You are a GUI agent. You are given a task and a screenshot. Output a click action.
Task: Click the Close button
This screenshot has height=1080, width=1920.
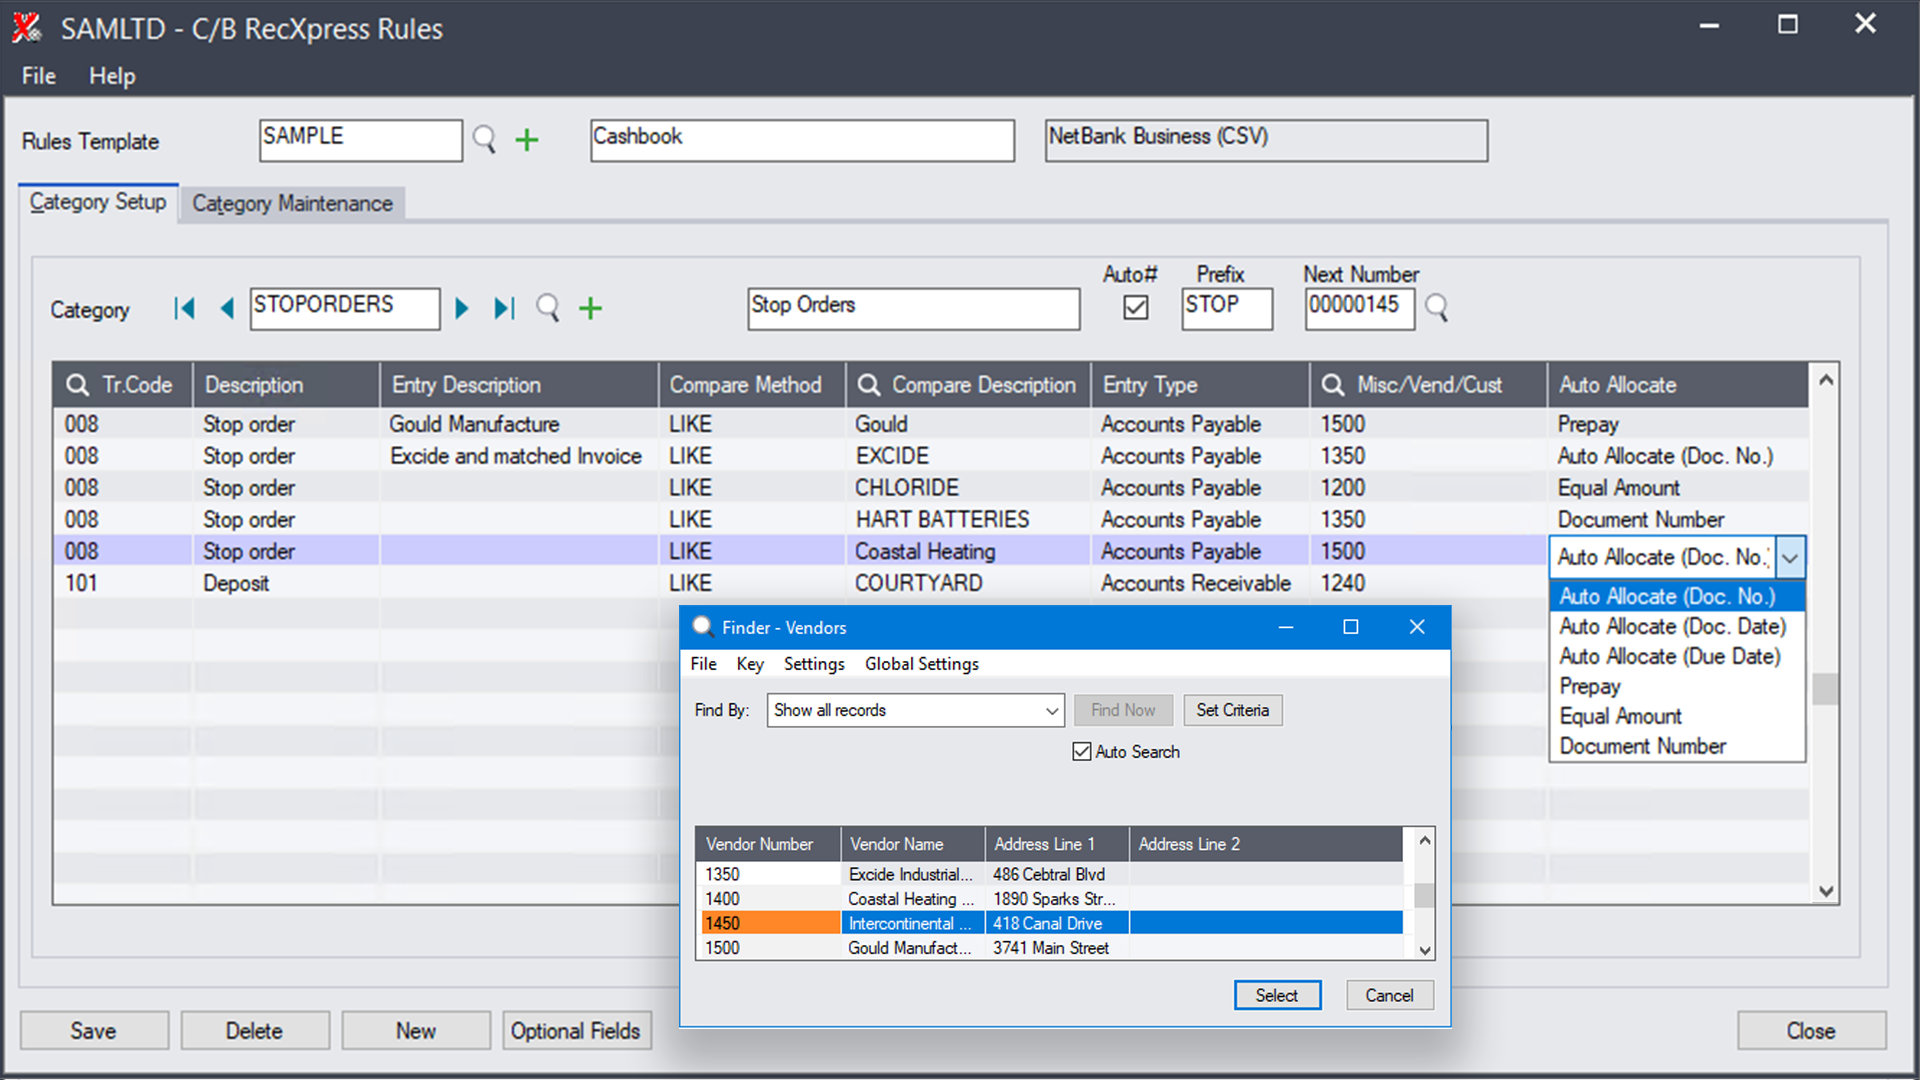coord(1811,1030)
